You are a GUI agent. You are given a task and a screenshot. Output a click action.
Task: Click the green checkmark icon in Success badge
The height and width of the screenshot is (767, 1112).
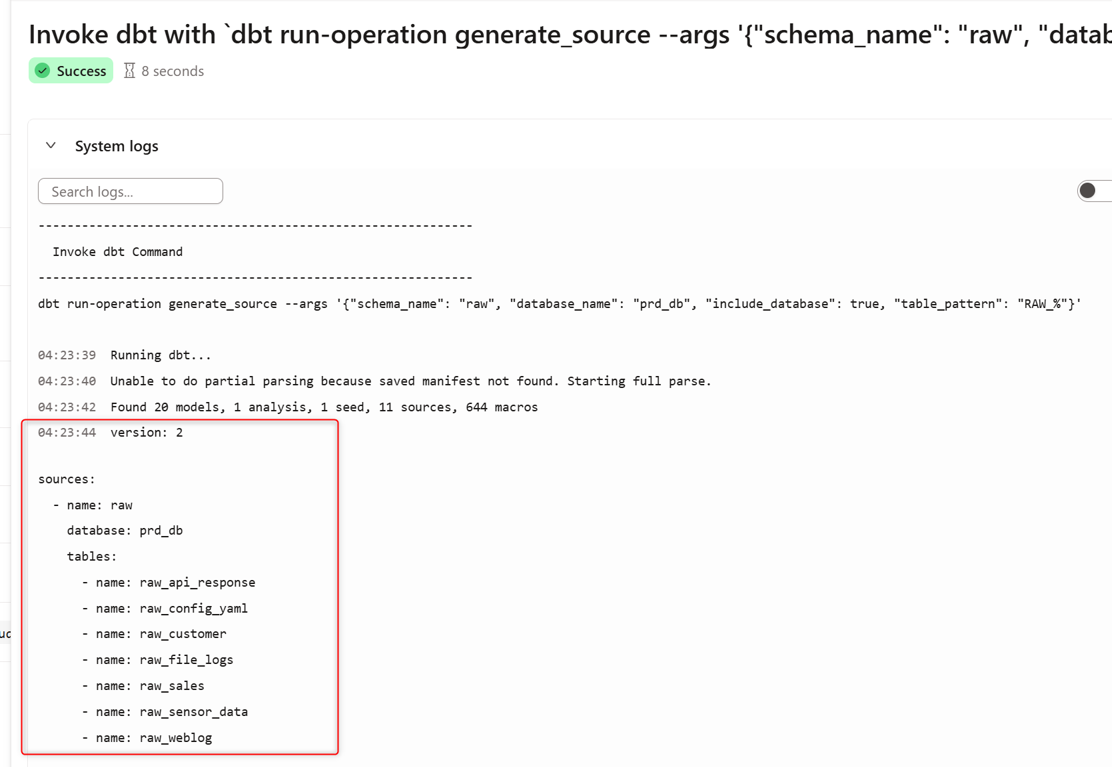pos(43,71)
